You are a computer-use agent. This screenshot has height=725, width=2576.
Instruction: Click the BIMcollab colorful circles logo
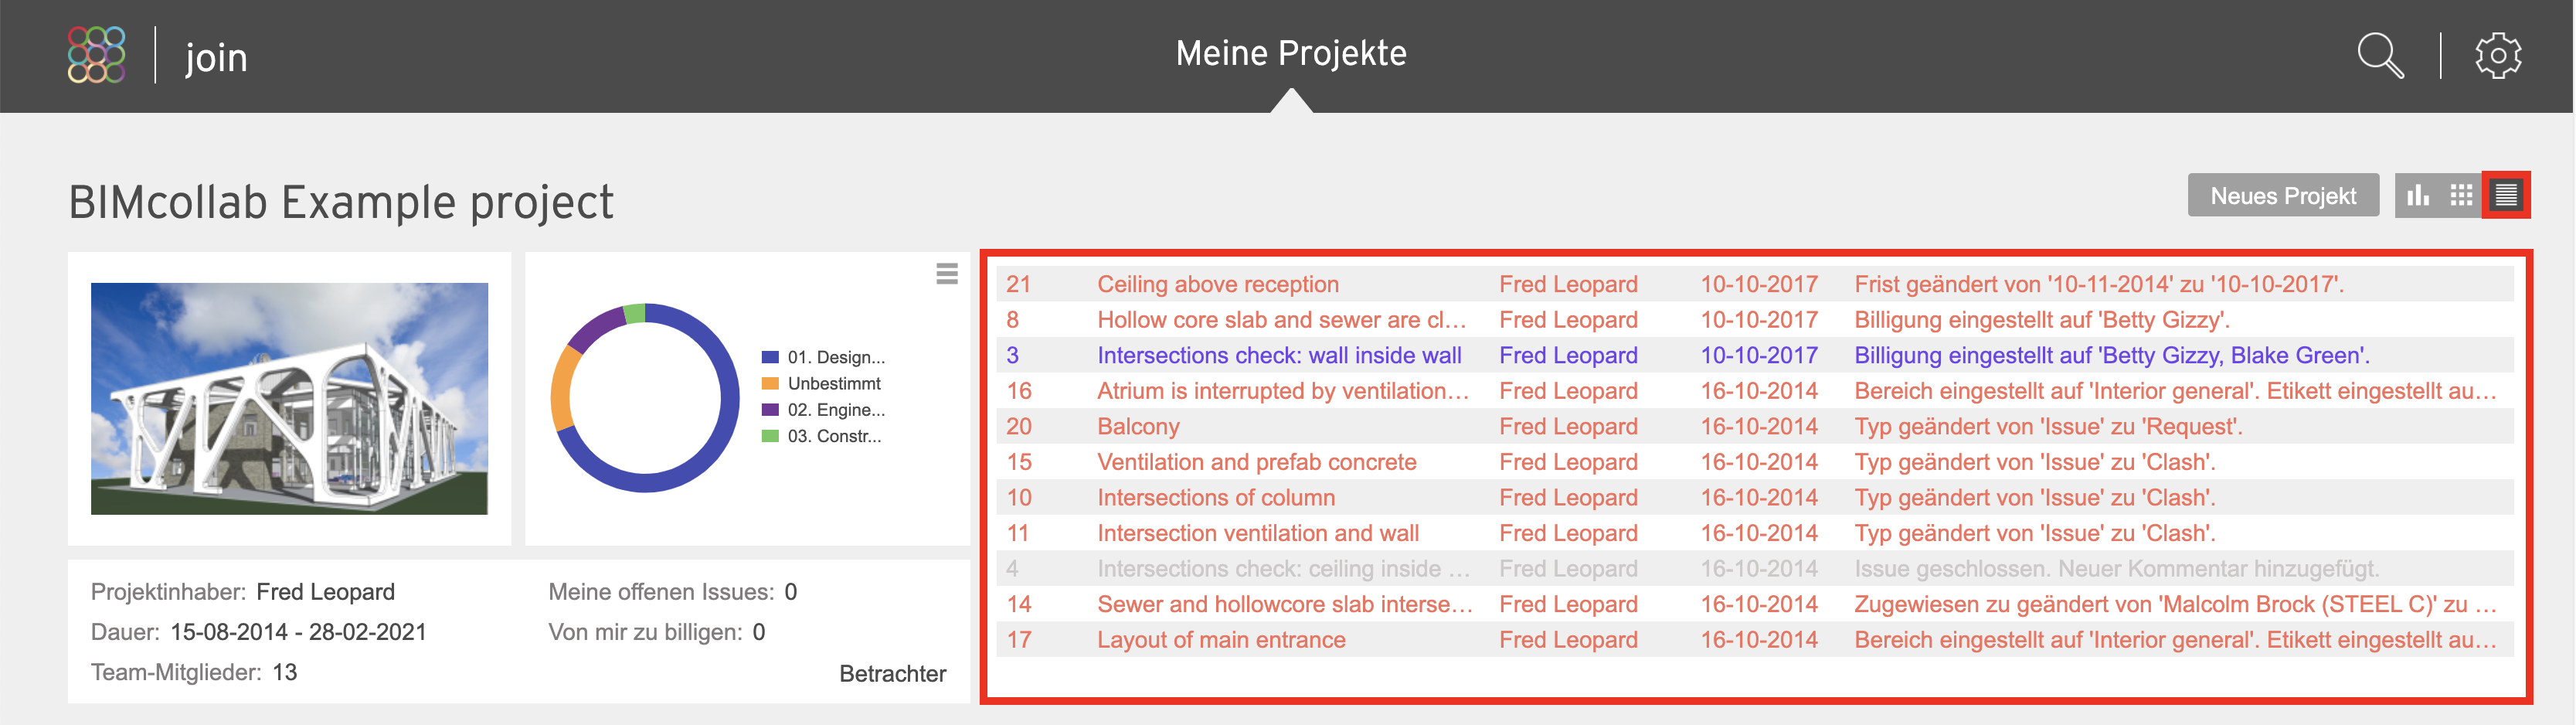[96, 55]
